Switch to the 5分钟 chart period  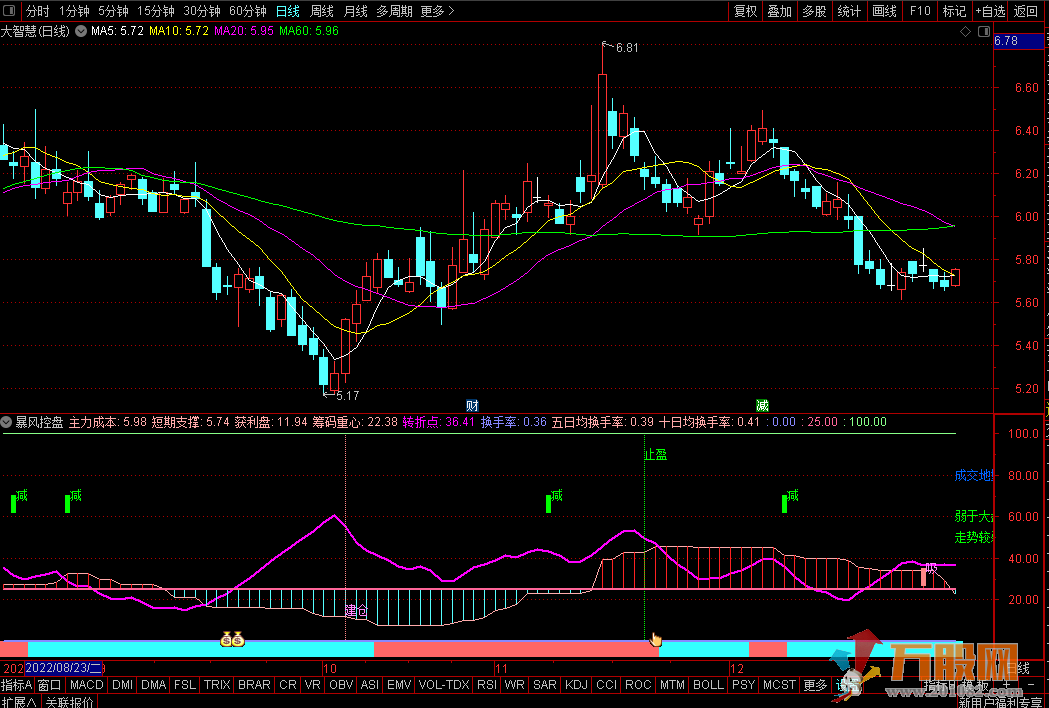(x=114, y=11)
